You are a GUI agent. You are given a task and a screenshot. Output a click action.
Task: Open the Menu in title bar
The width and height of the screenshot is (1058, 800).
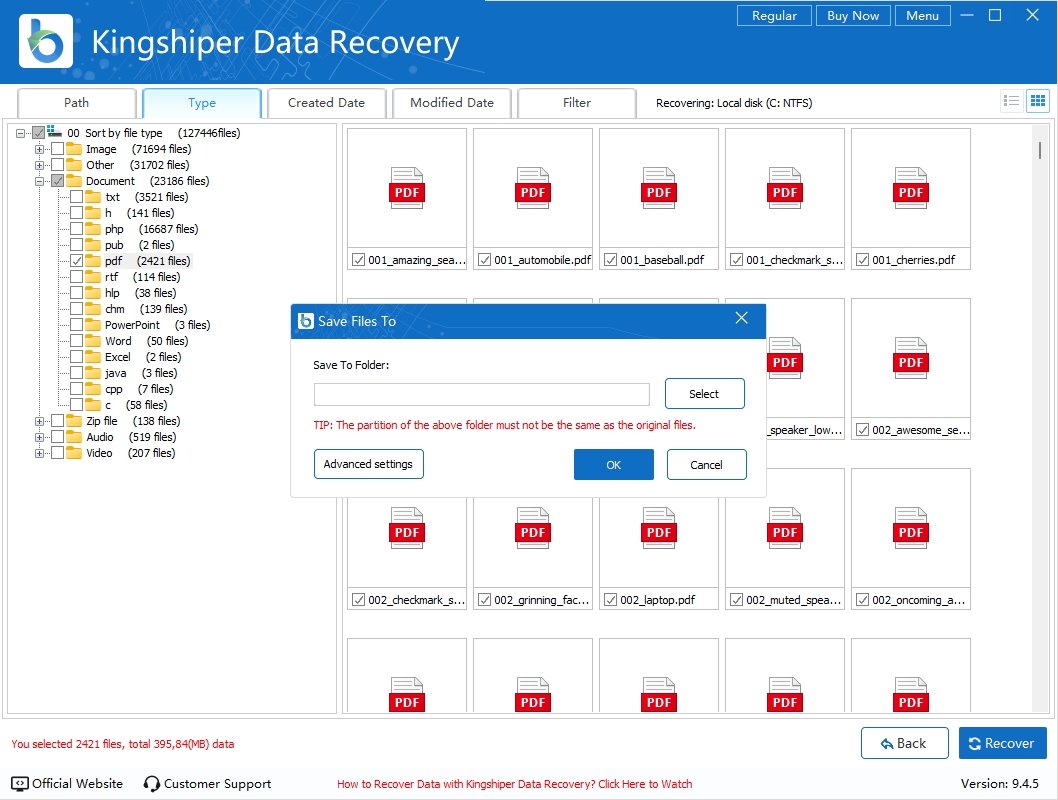[922, 16]
